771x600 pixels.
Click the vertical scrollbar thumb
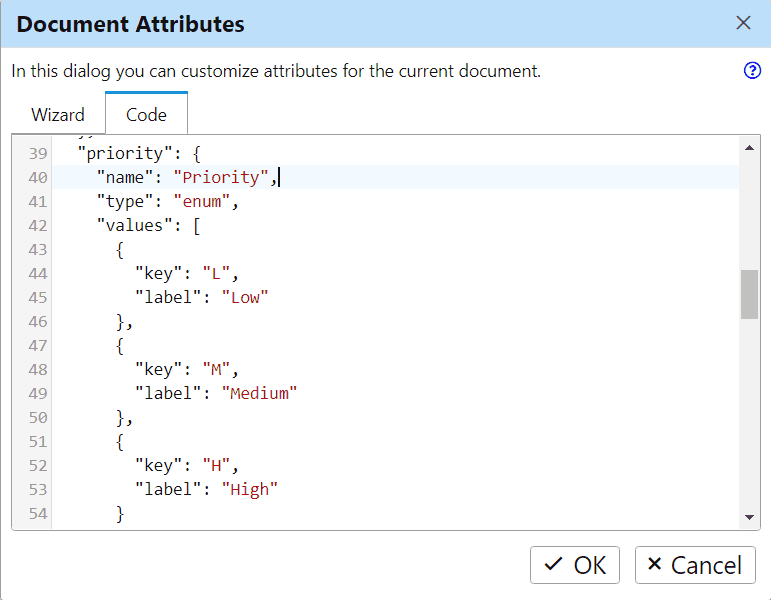(x=749, y=294)
